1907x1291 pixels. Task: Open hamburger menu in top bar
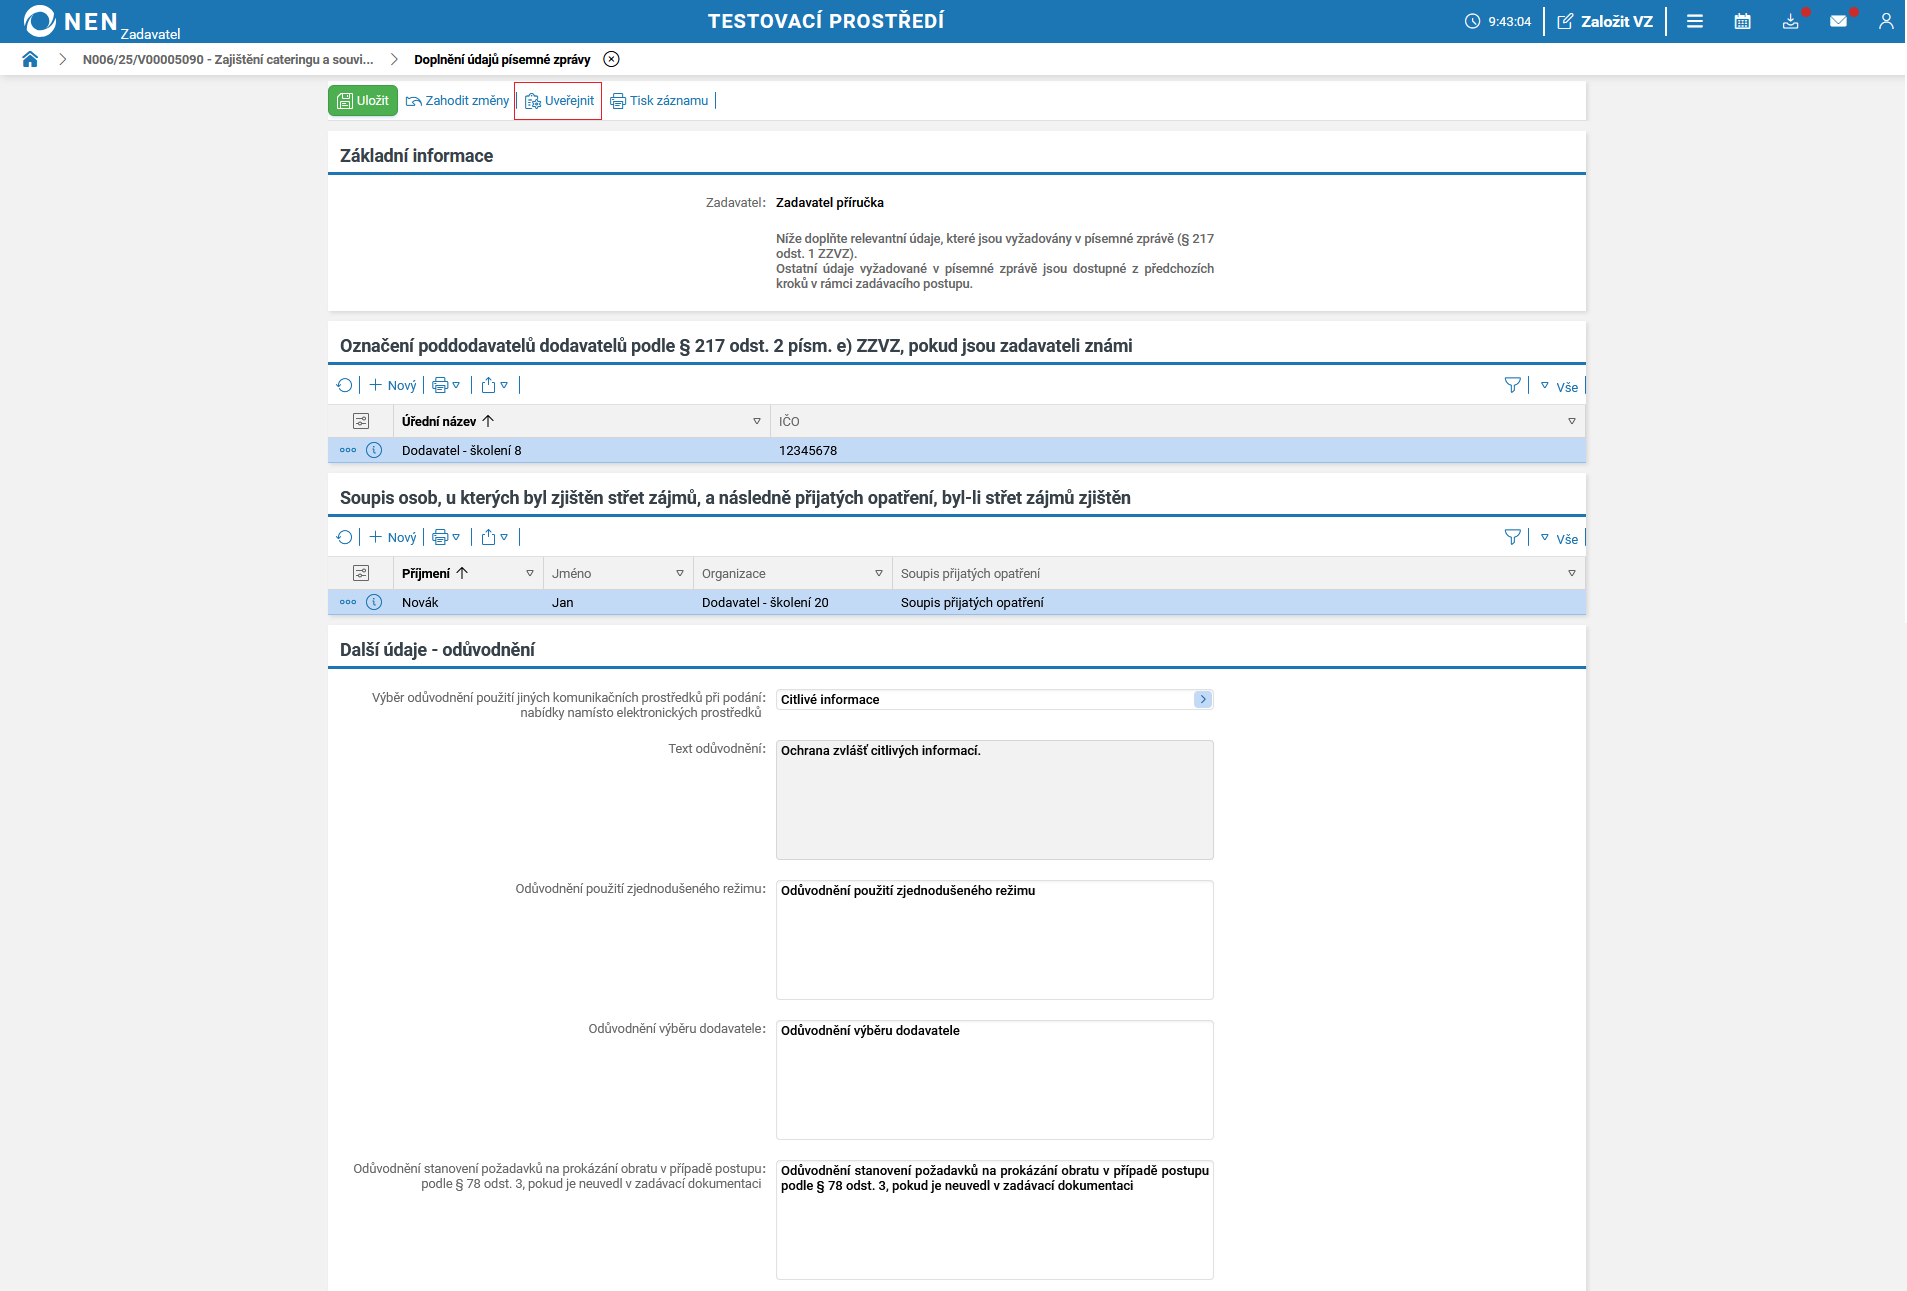[x=1695, y=21]
